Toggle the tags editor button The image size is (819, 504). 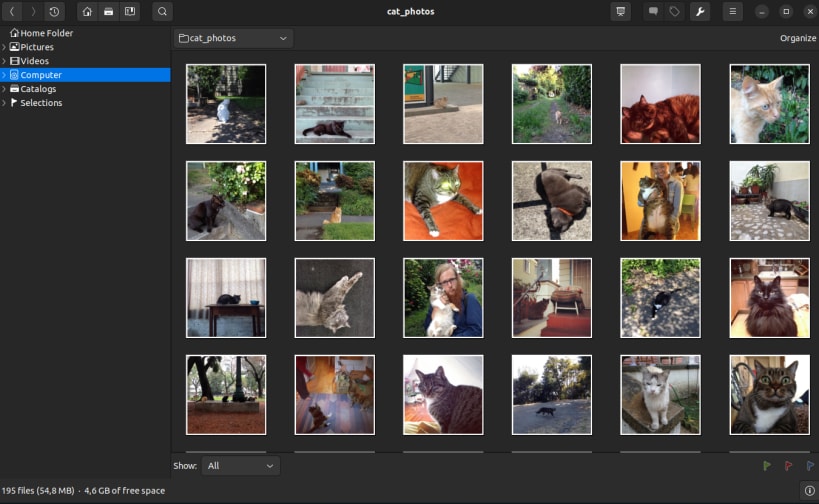tap(674, 11)
